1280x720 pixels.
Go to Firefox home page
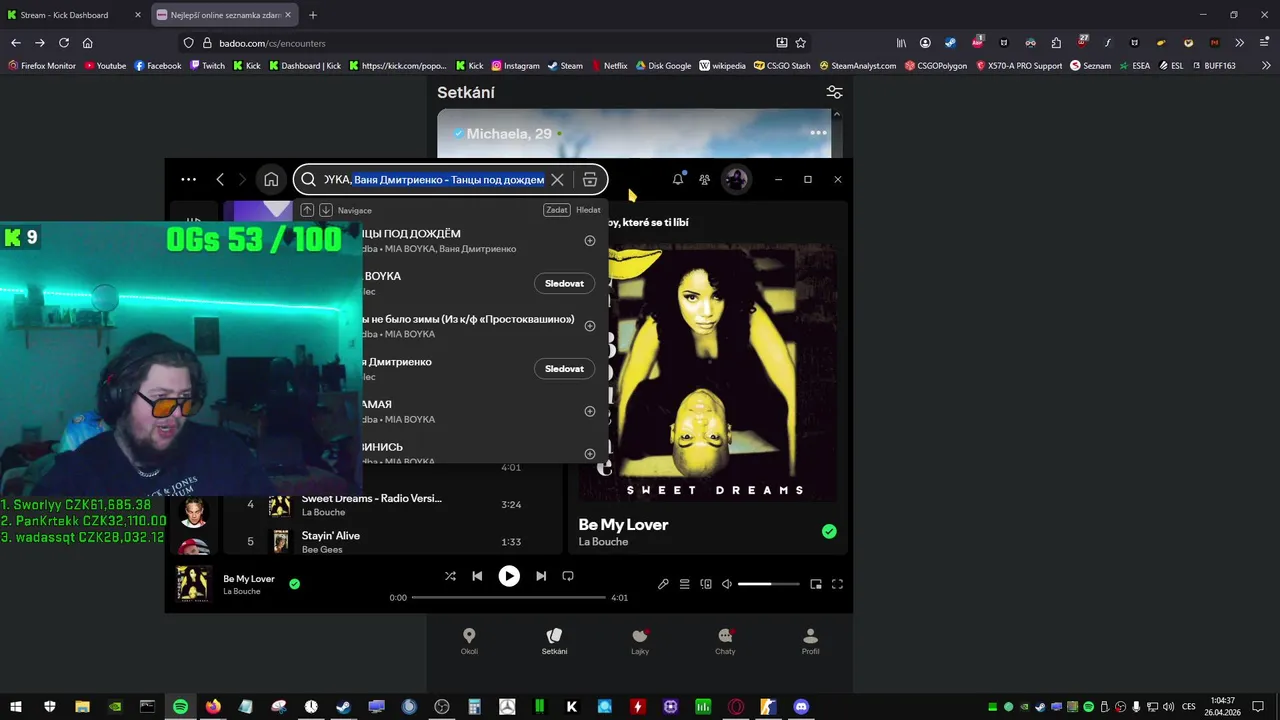pyautogui.click(x=88, y=43)
